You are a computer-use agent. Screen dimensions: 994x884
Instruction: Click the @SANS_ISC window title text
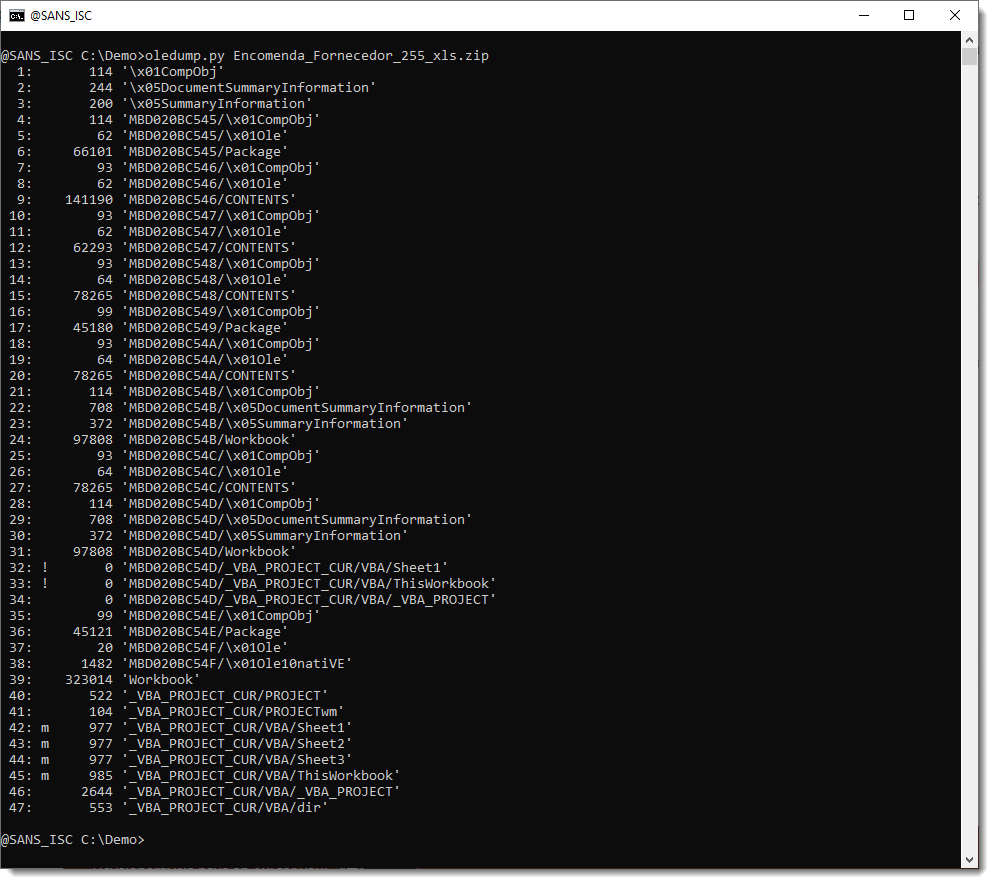(61, 16)
